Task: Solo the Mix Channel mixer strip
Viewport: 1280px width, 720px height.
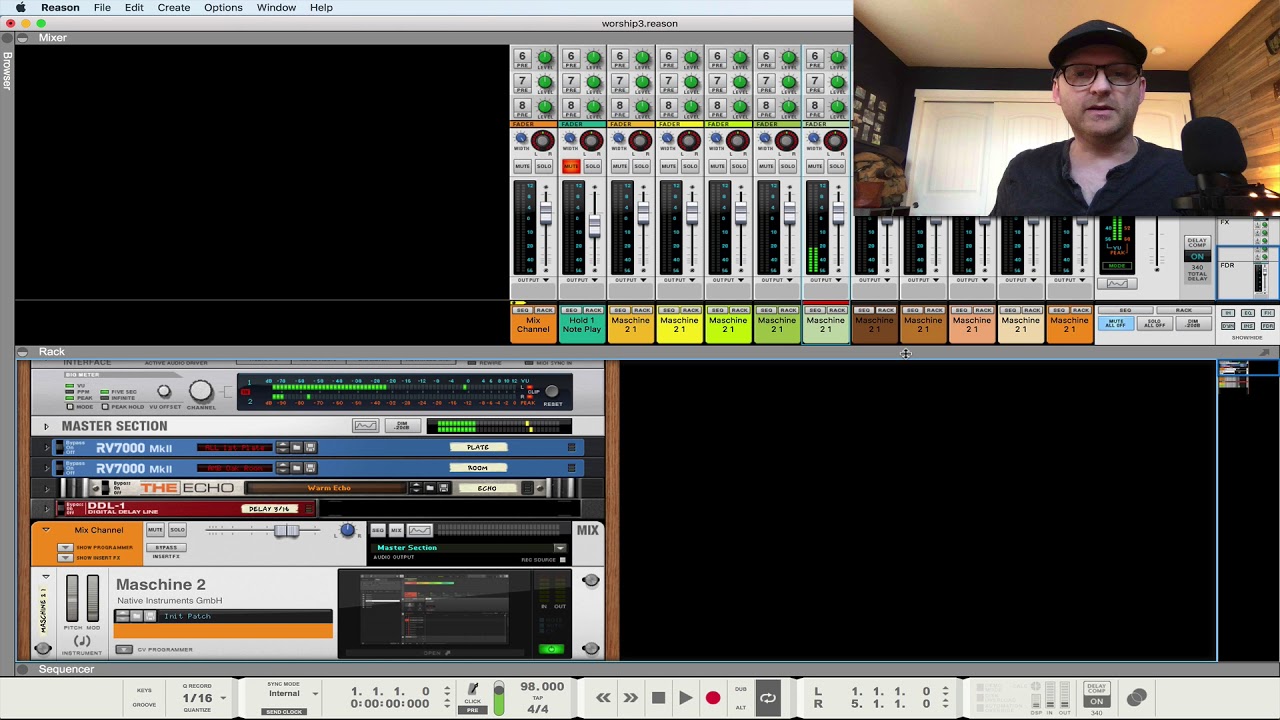Action: pyautogui.click(x=543, y=166)
